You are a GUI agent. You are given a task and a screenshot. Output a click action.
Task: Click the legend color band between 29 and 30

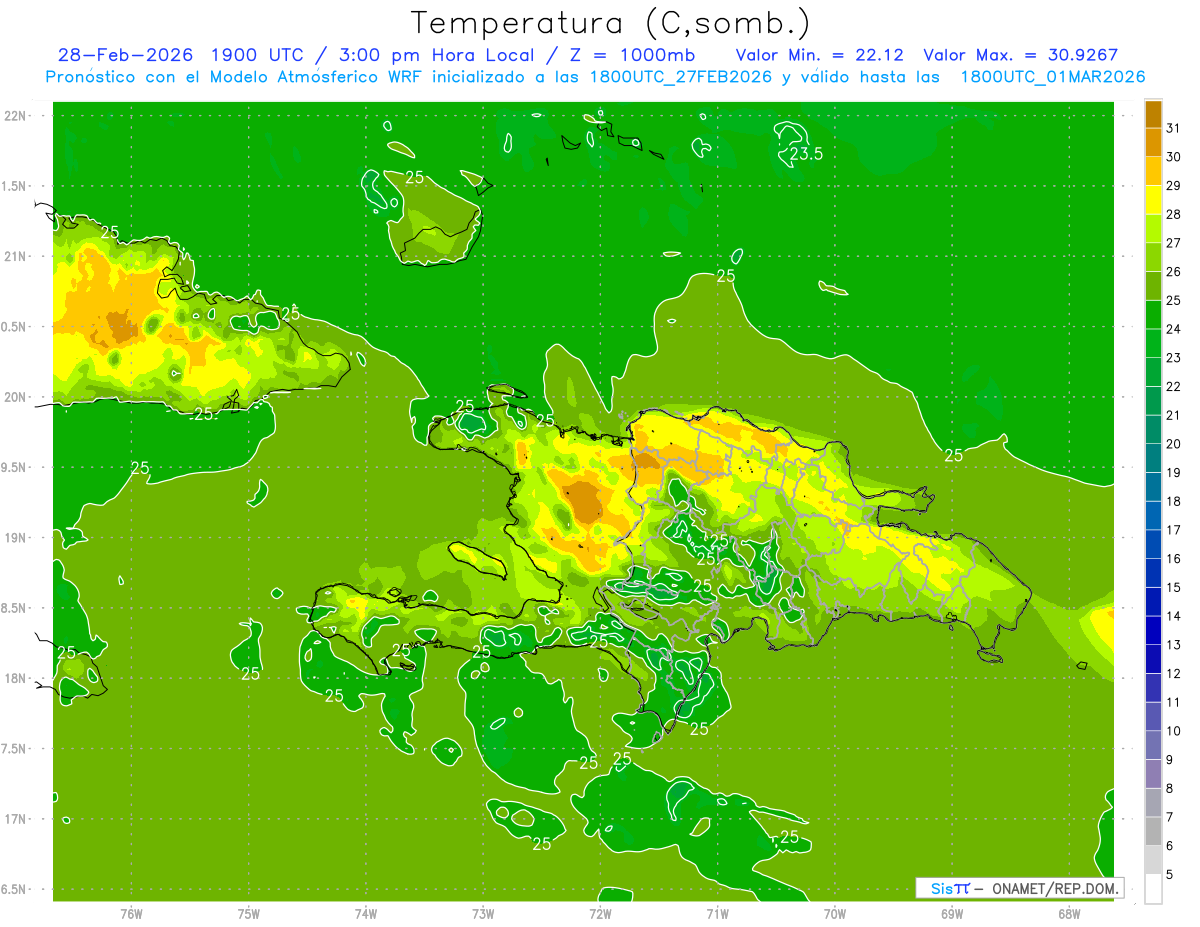pyautogui.click(x=1153, y=171)
